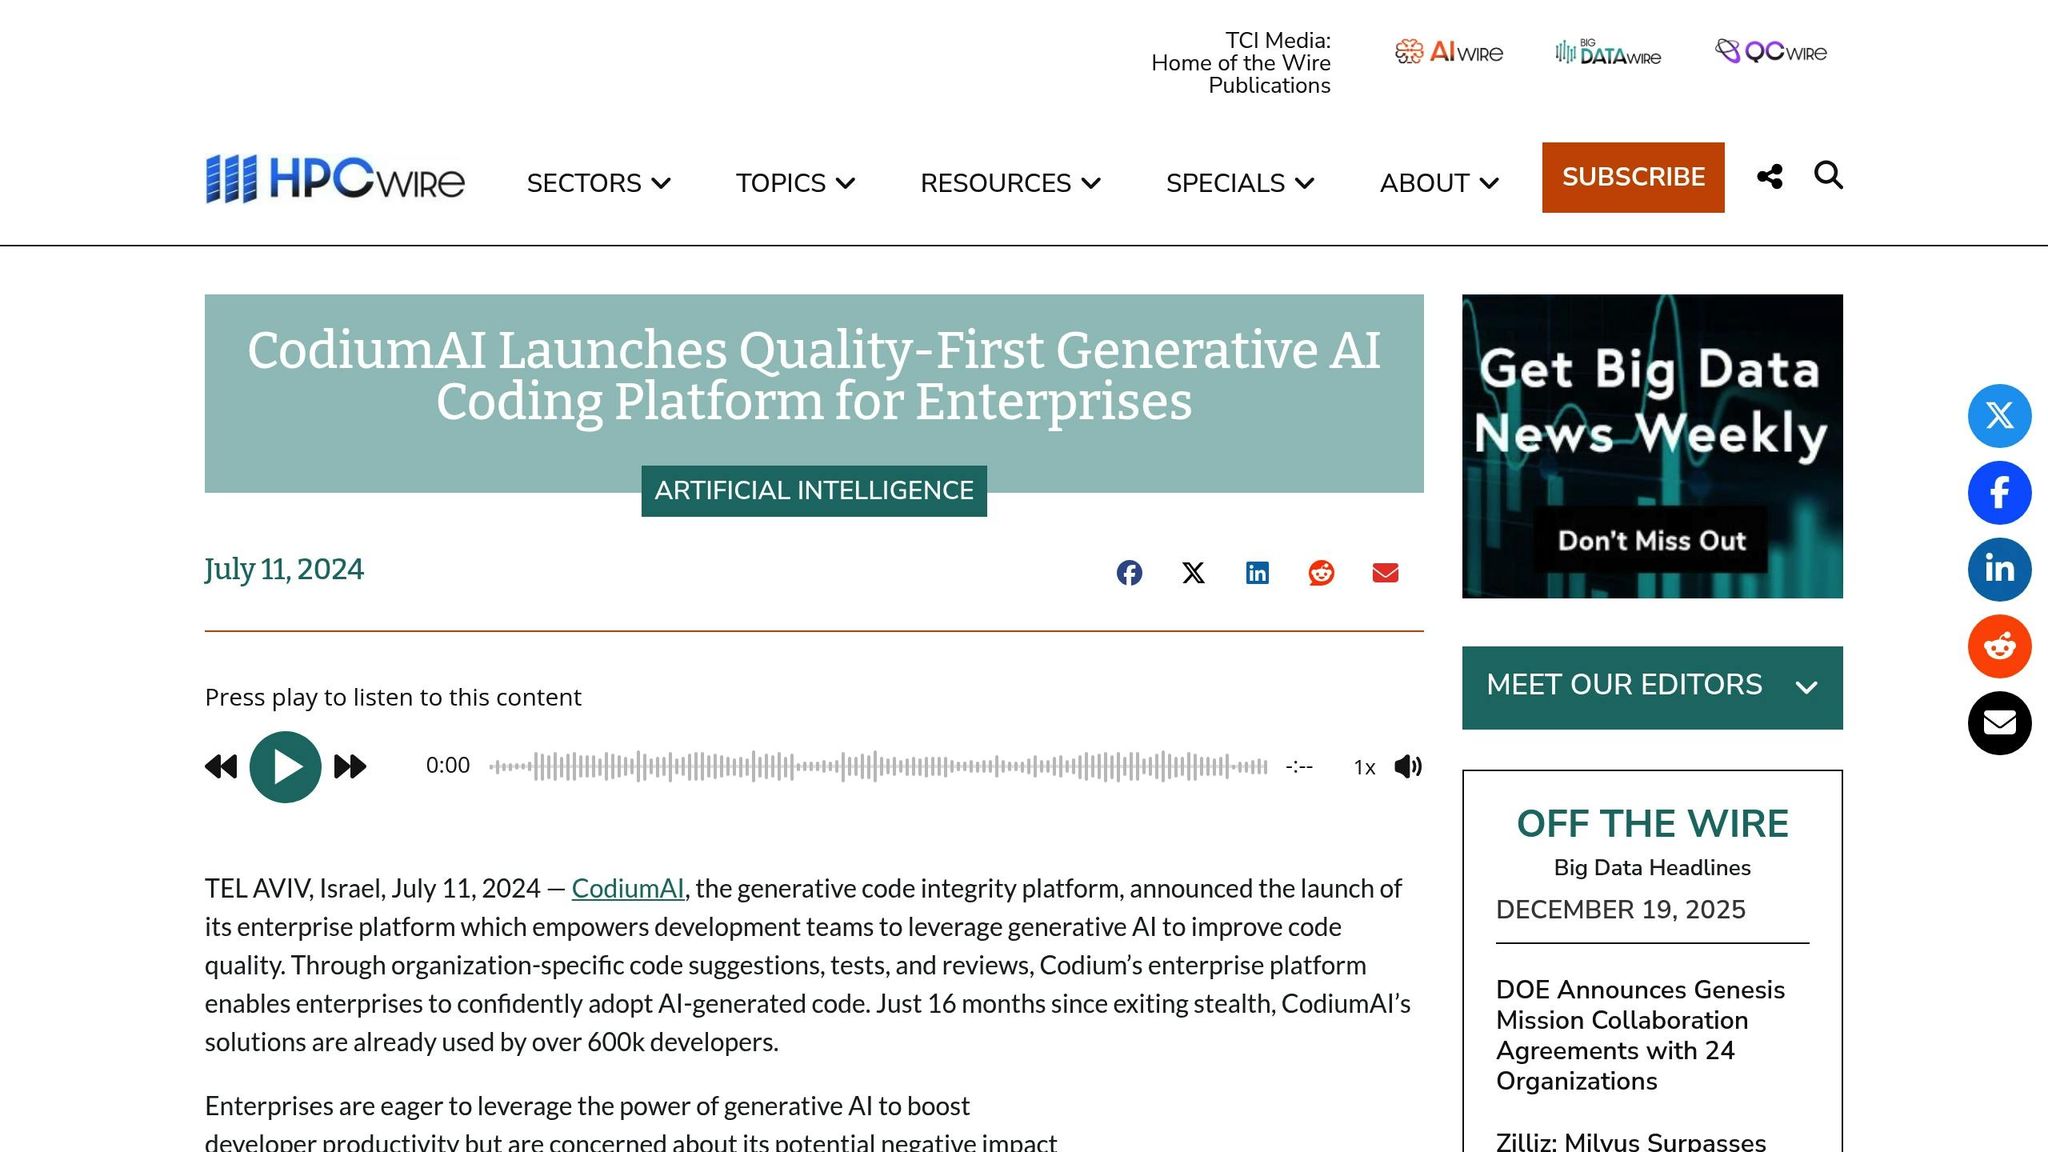Click the Subscribe button
2048x1152 pixels.
point(1632,177)
